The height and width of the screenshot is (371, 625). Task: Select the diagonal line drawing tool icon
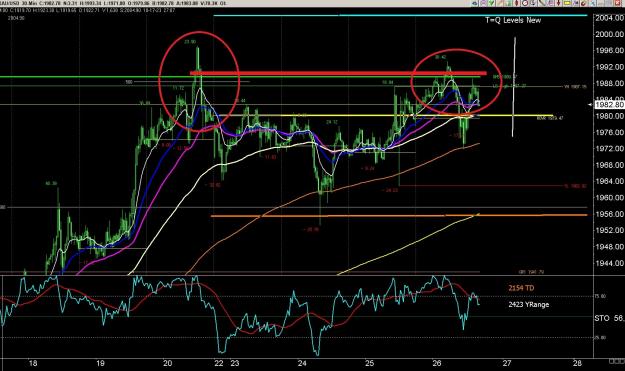[x=542, y=3]
